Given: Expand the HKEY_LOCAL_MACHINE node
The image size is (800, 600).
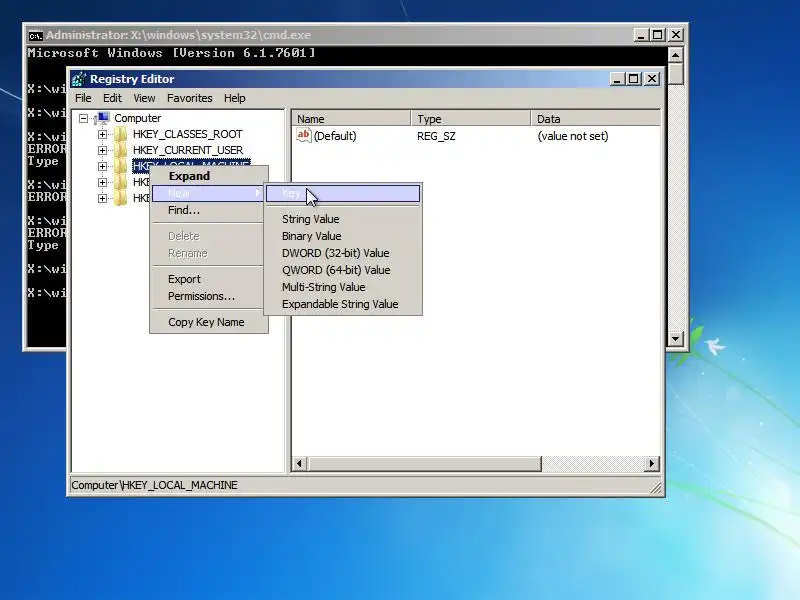Looking at the screenshot, I should click(x=102, y=166).
